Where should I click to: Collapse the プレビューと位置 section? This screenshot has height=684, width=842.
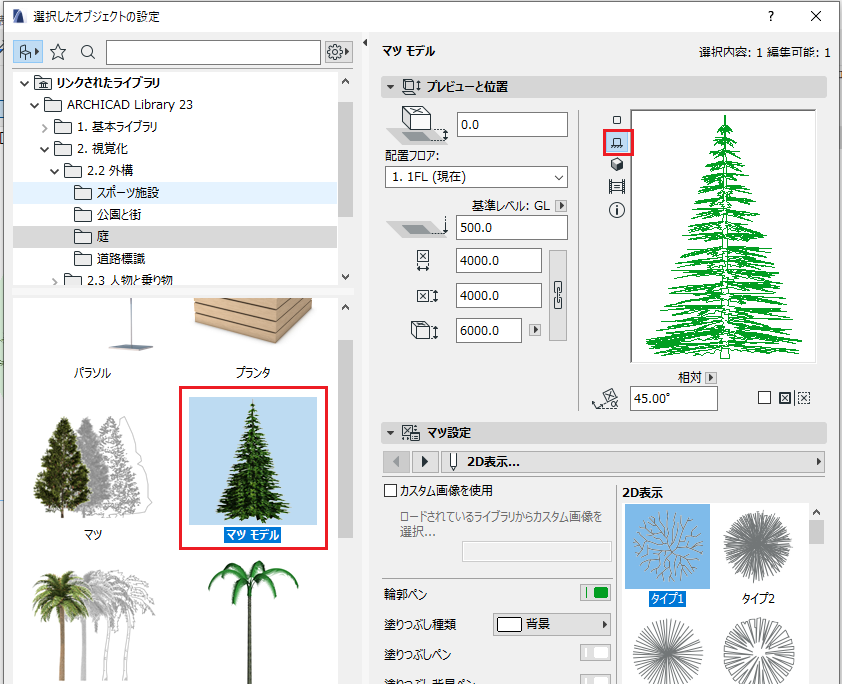click(x=390, y=86)
